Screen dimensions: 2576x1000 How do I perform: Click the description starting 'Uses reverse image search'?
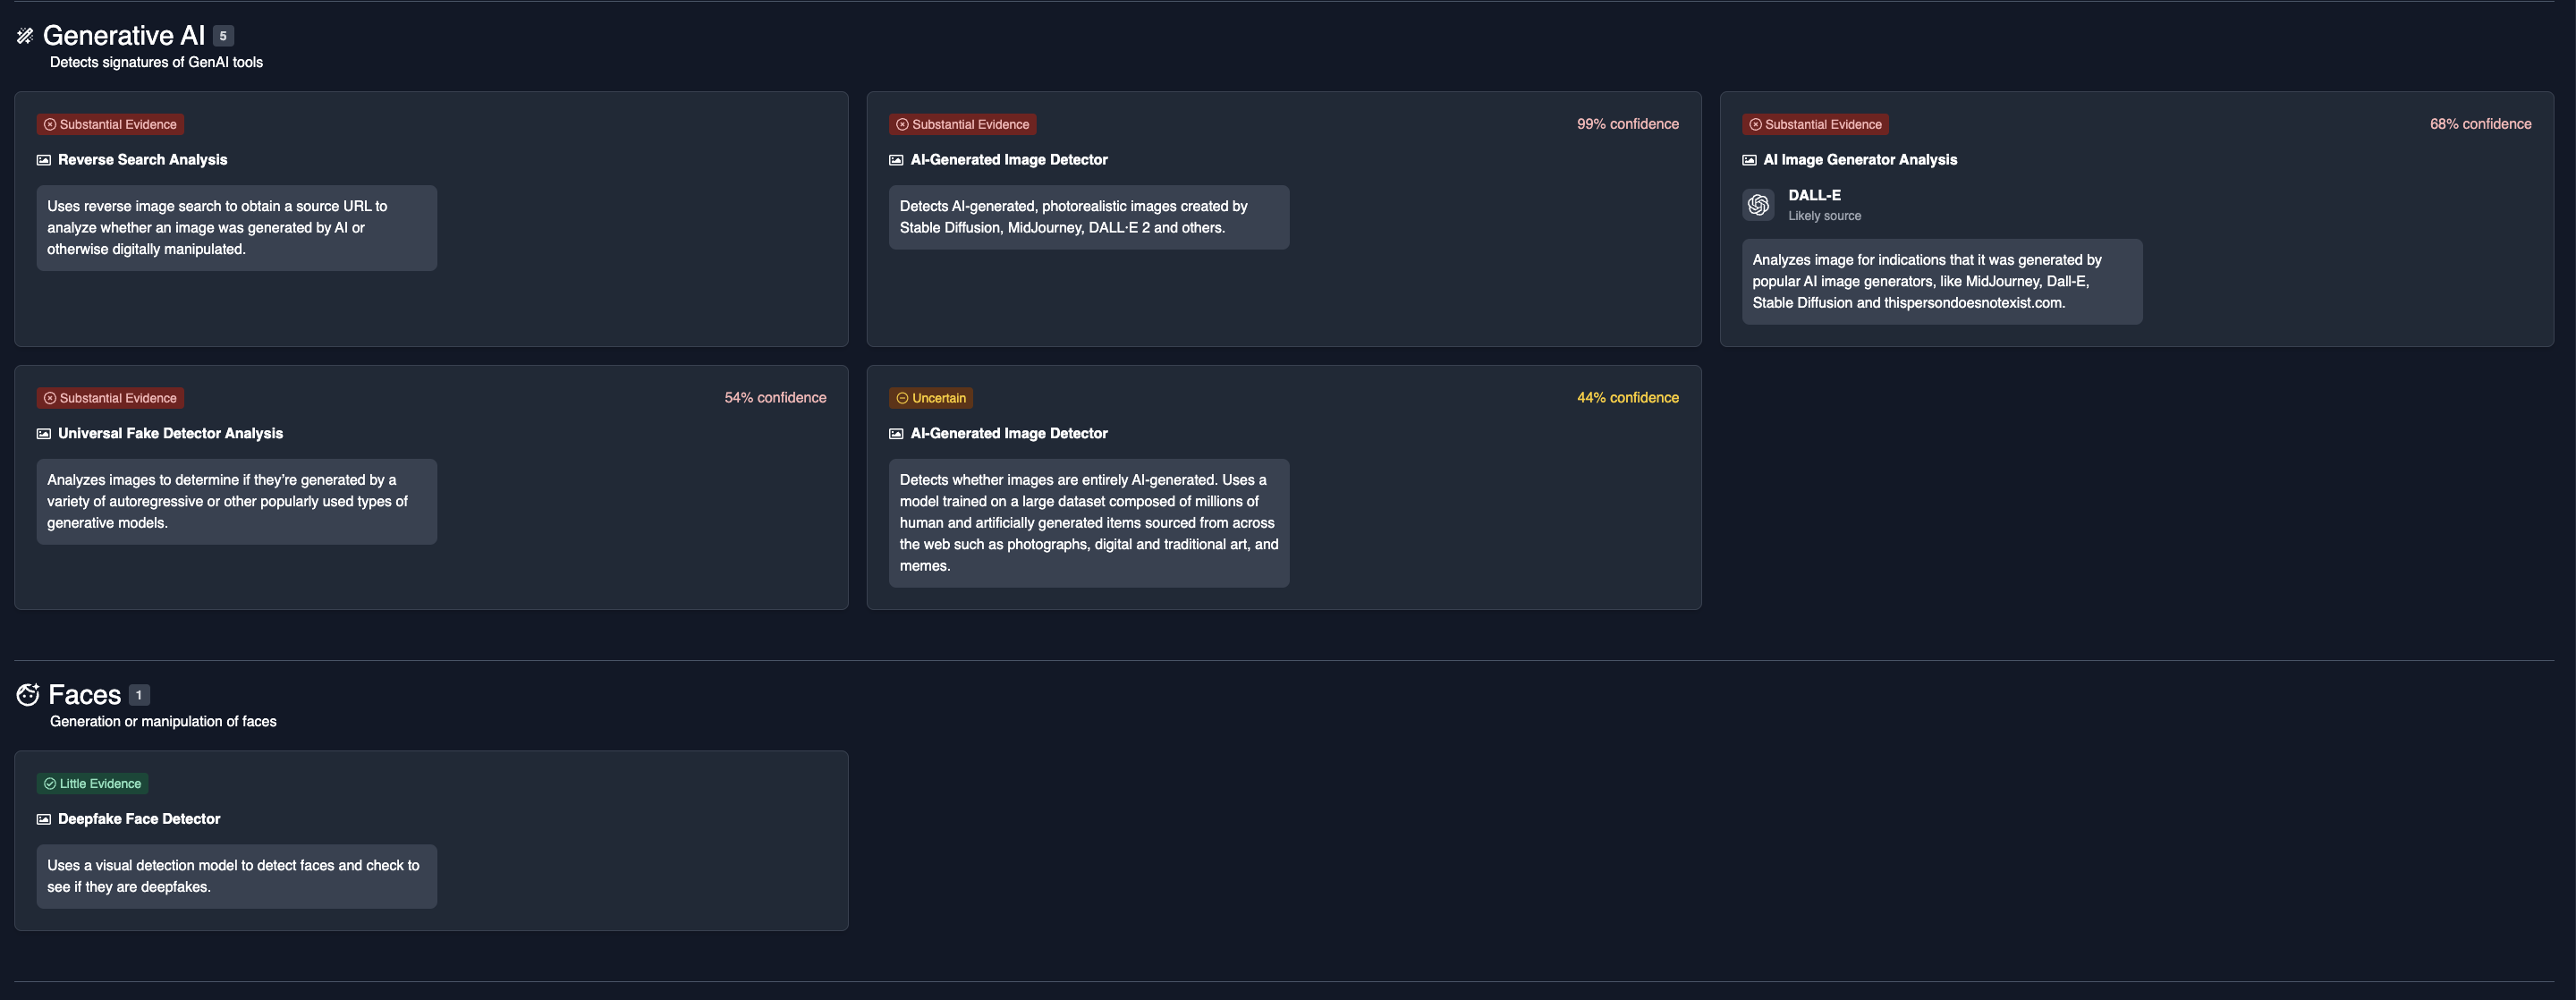[x=237, y=228]
